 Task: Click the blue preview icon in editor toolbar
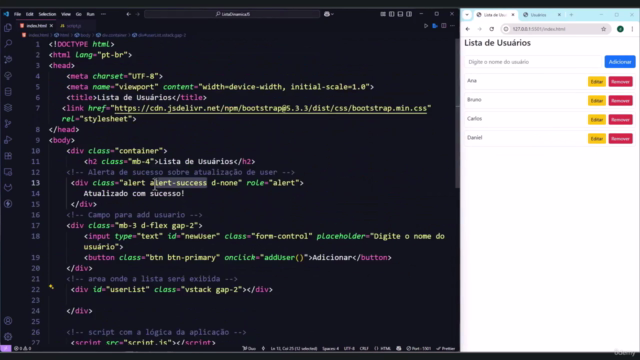[435, 26]
